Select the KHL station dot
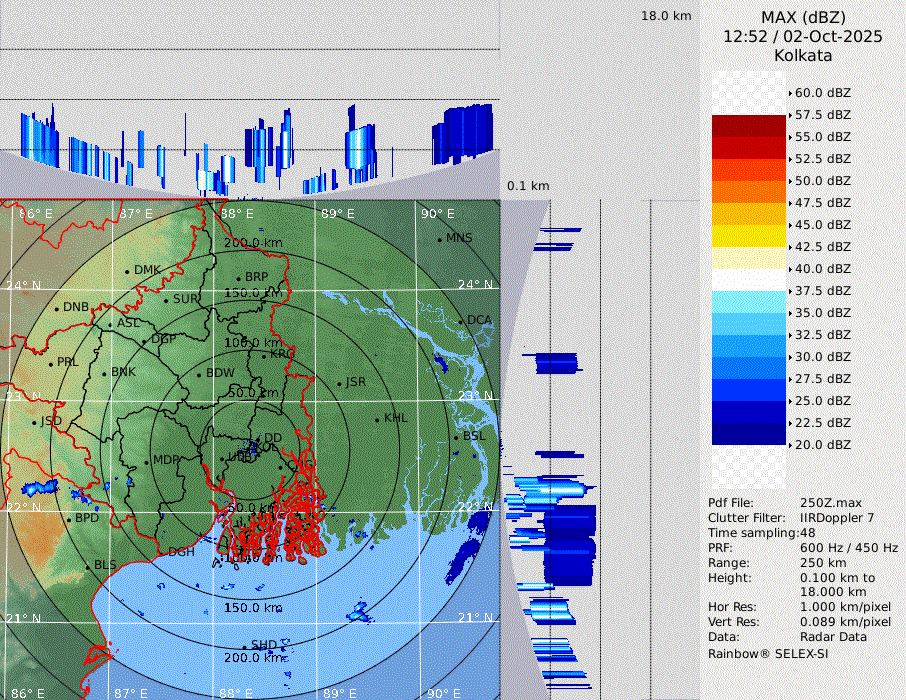Viewport: 906px width, 700px height. pos(377,419)
